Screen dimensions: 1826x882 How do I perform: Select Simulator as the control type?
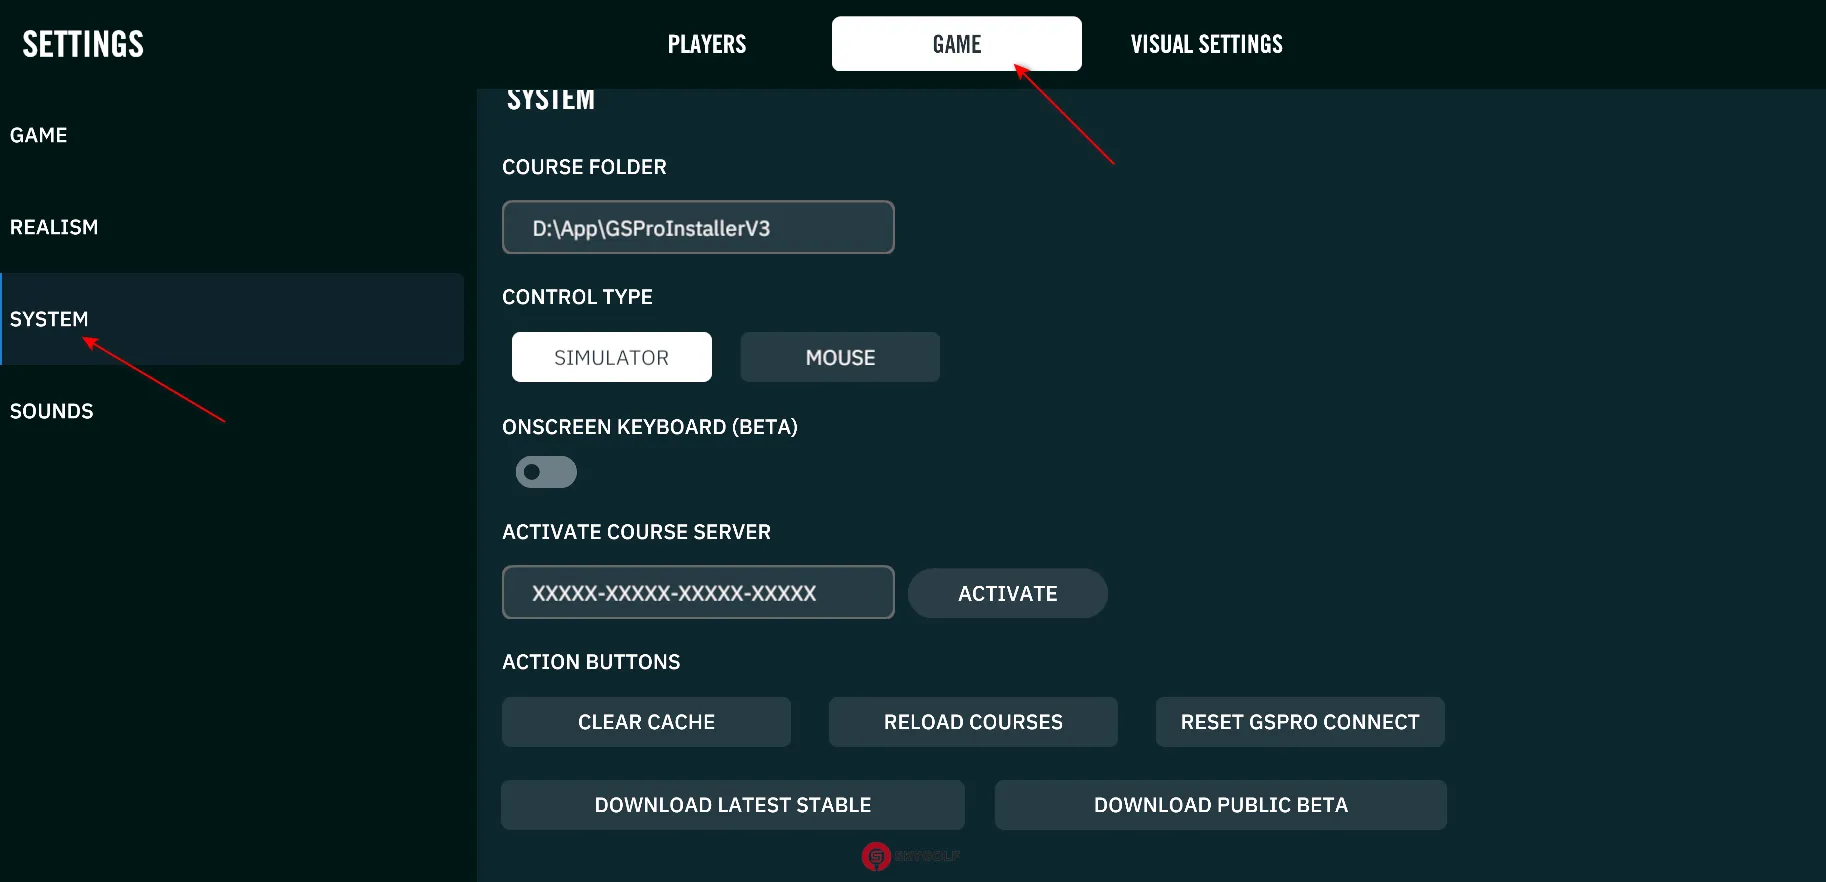point(611,358)
